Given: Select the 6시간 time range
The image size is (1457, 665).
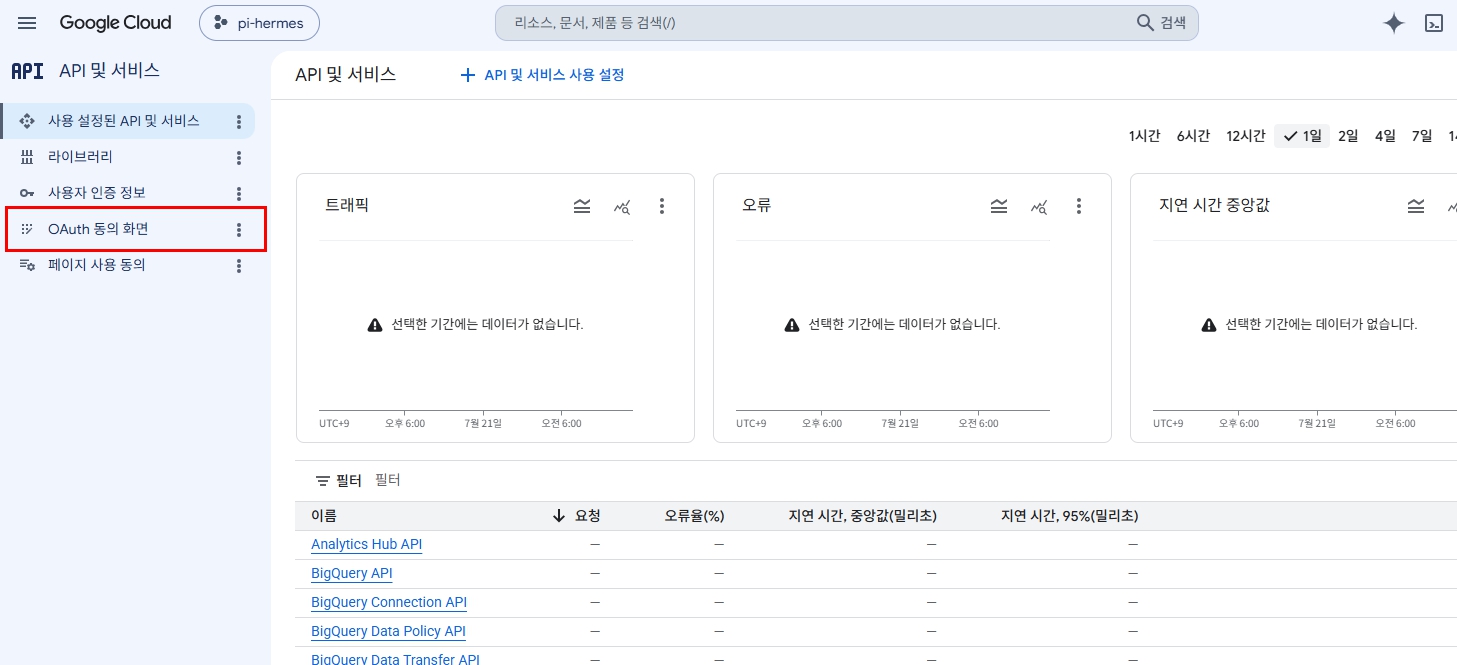Looking at the screenshot, I should 1193,136.
